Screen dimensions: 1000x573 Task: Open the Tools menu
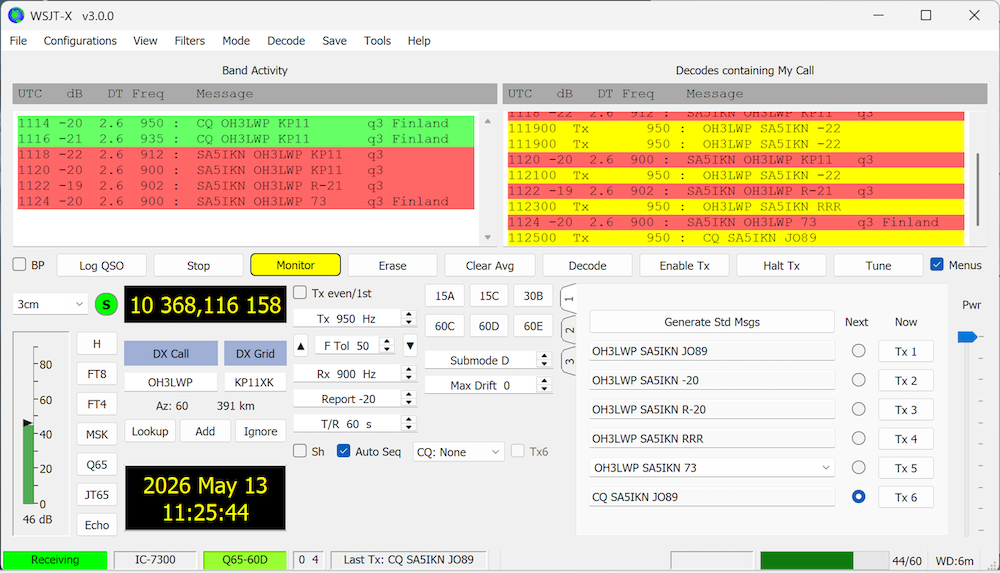[378, 41]
